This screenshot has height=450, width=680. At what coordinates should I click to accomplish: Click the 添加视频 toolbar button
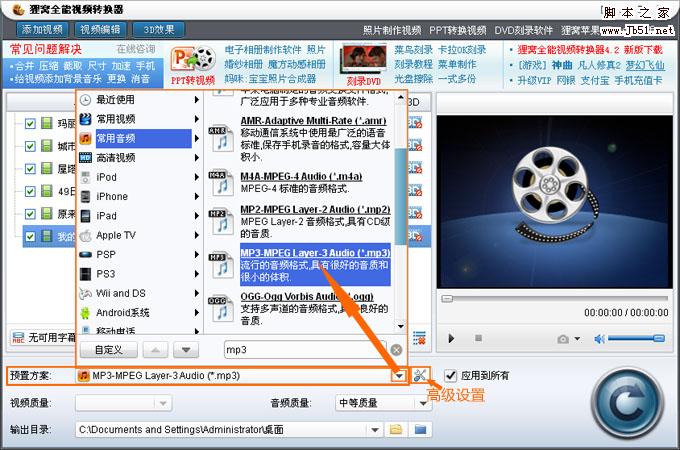[x=42, y=29]
